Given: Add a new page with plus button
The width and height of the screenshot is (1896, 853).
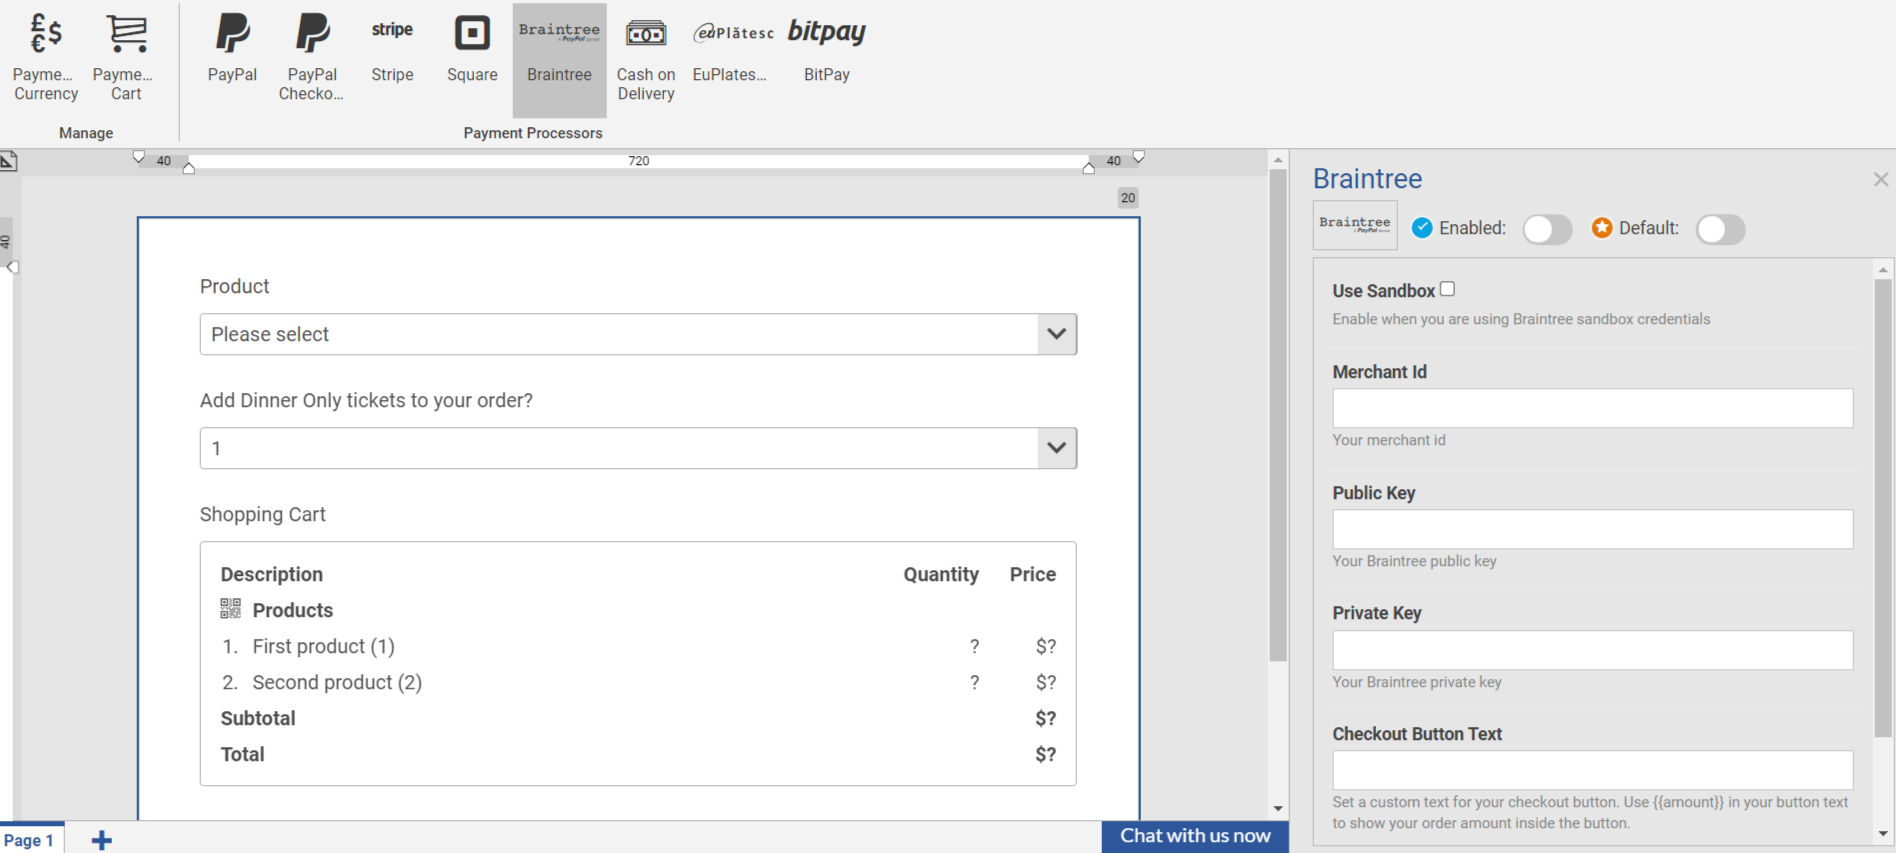Looking at the screenshot, I should 101,840.
